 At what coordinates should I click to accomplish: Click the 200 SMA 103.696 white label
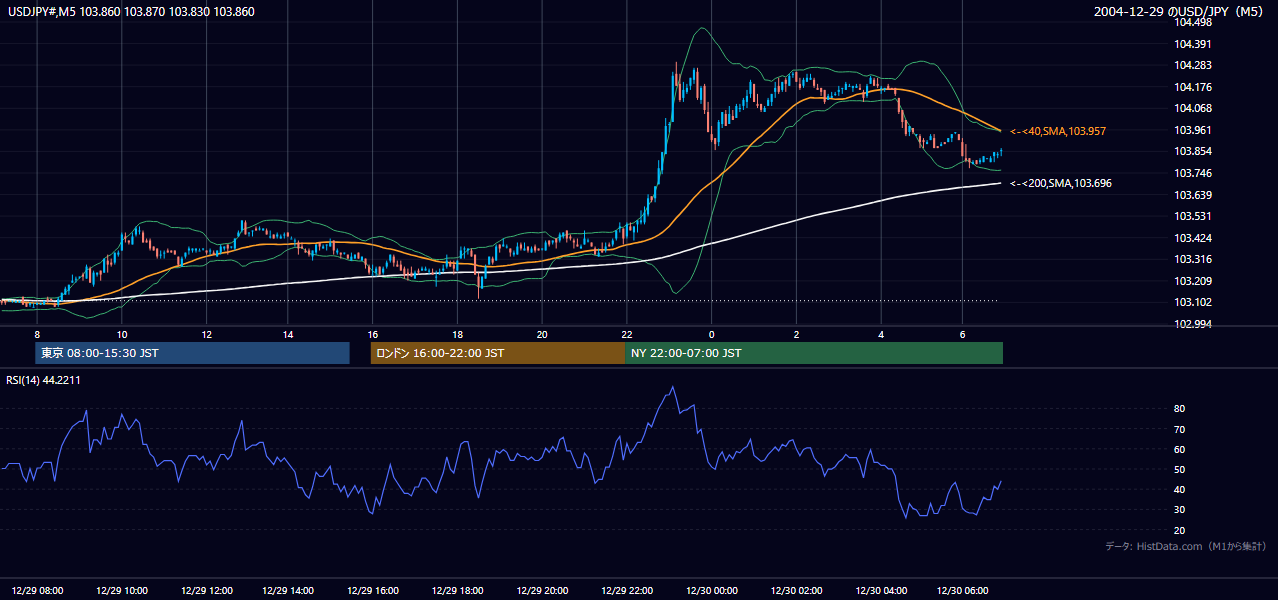1061,183
